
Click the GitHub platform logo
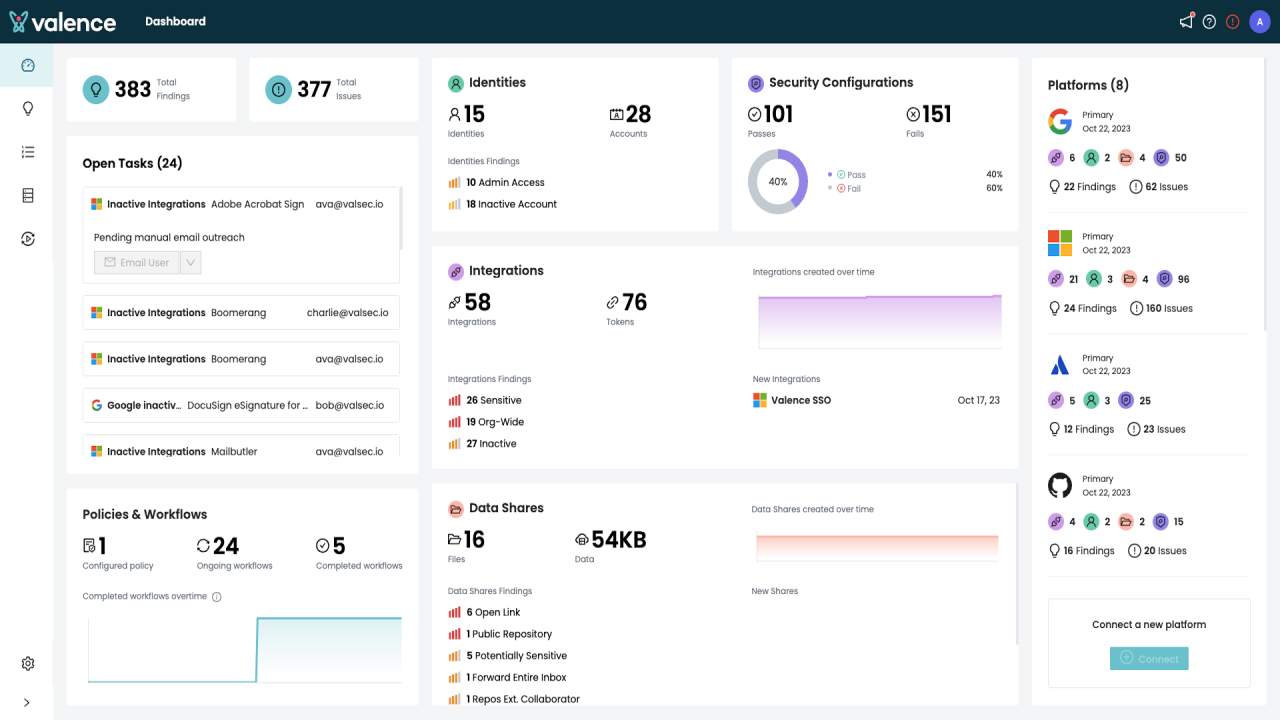(x=1060, y=486)
